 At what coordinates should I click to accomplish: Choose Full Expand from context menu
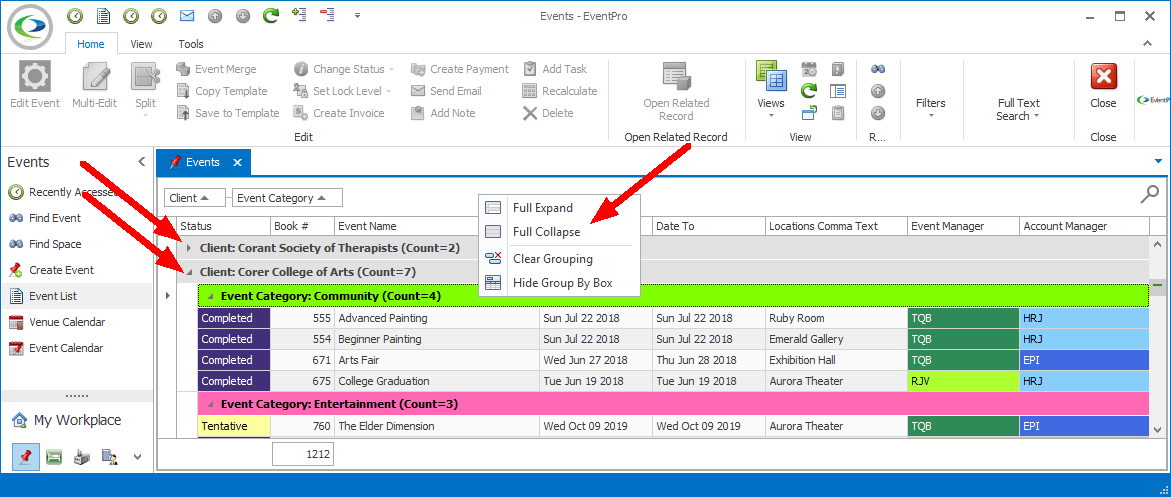tap(559, 208)
